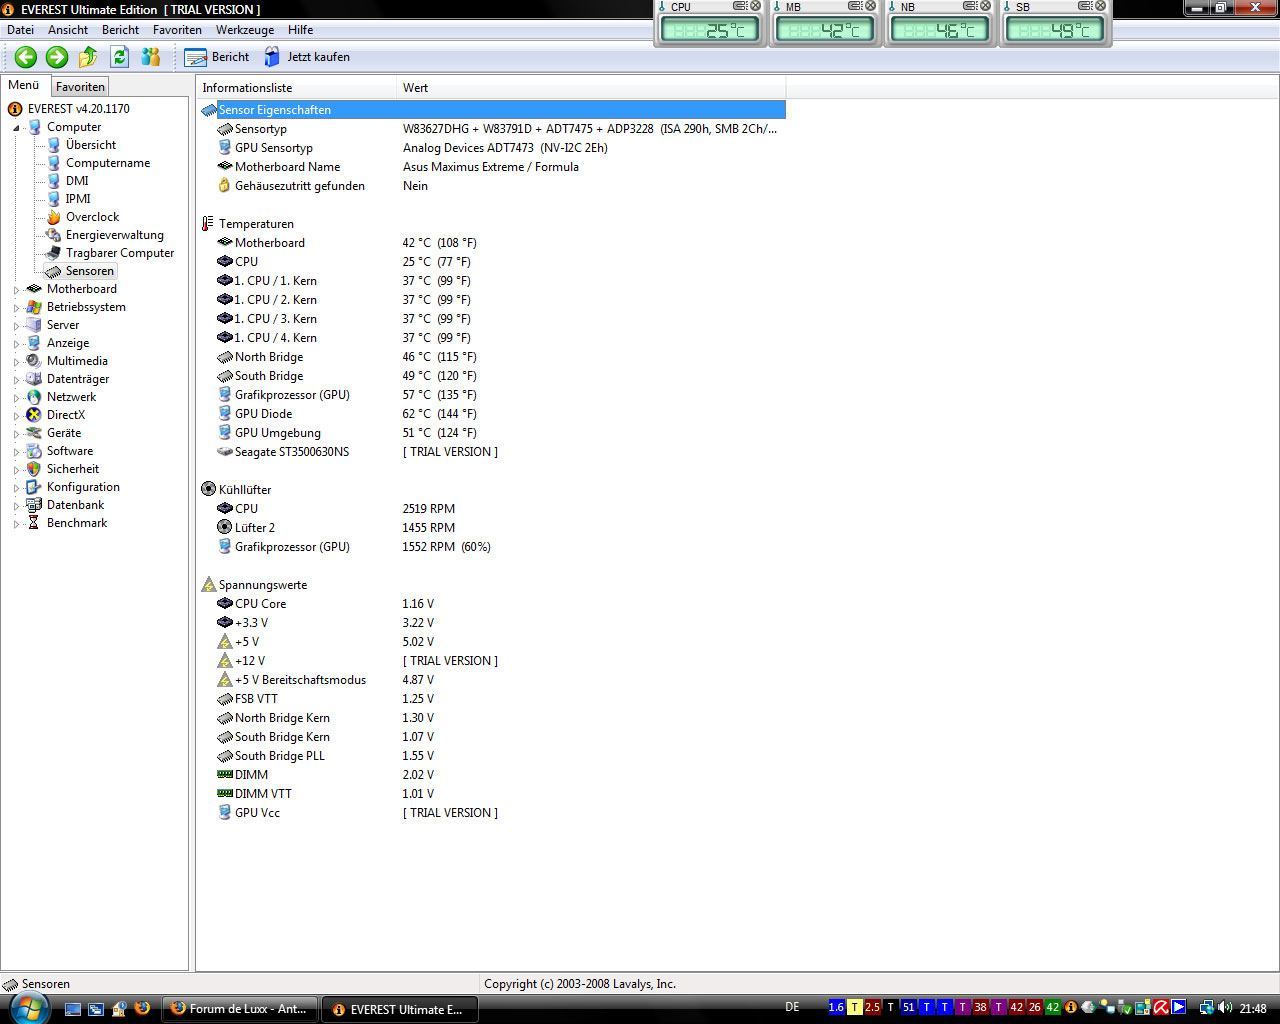The width and height of the screenshot is (1280, 1024).
Task: Expand the Datenträger tree node
Action: 16,379
